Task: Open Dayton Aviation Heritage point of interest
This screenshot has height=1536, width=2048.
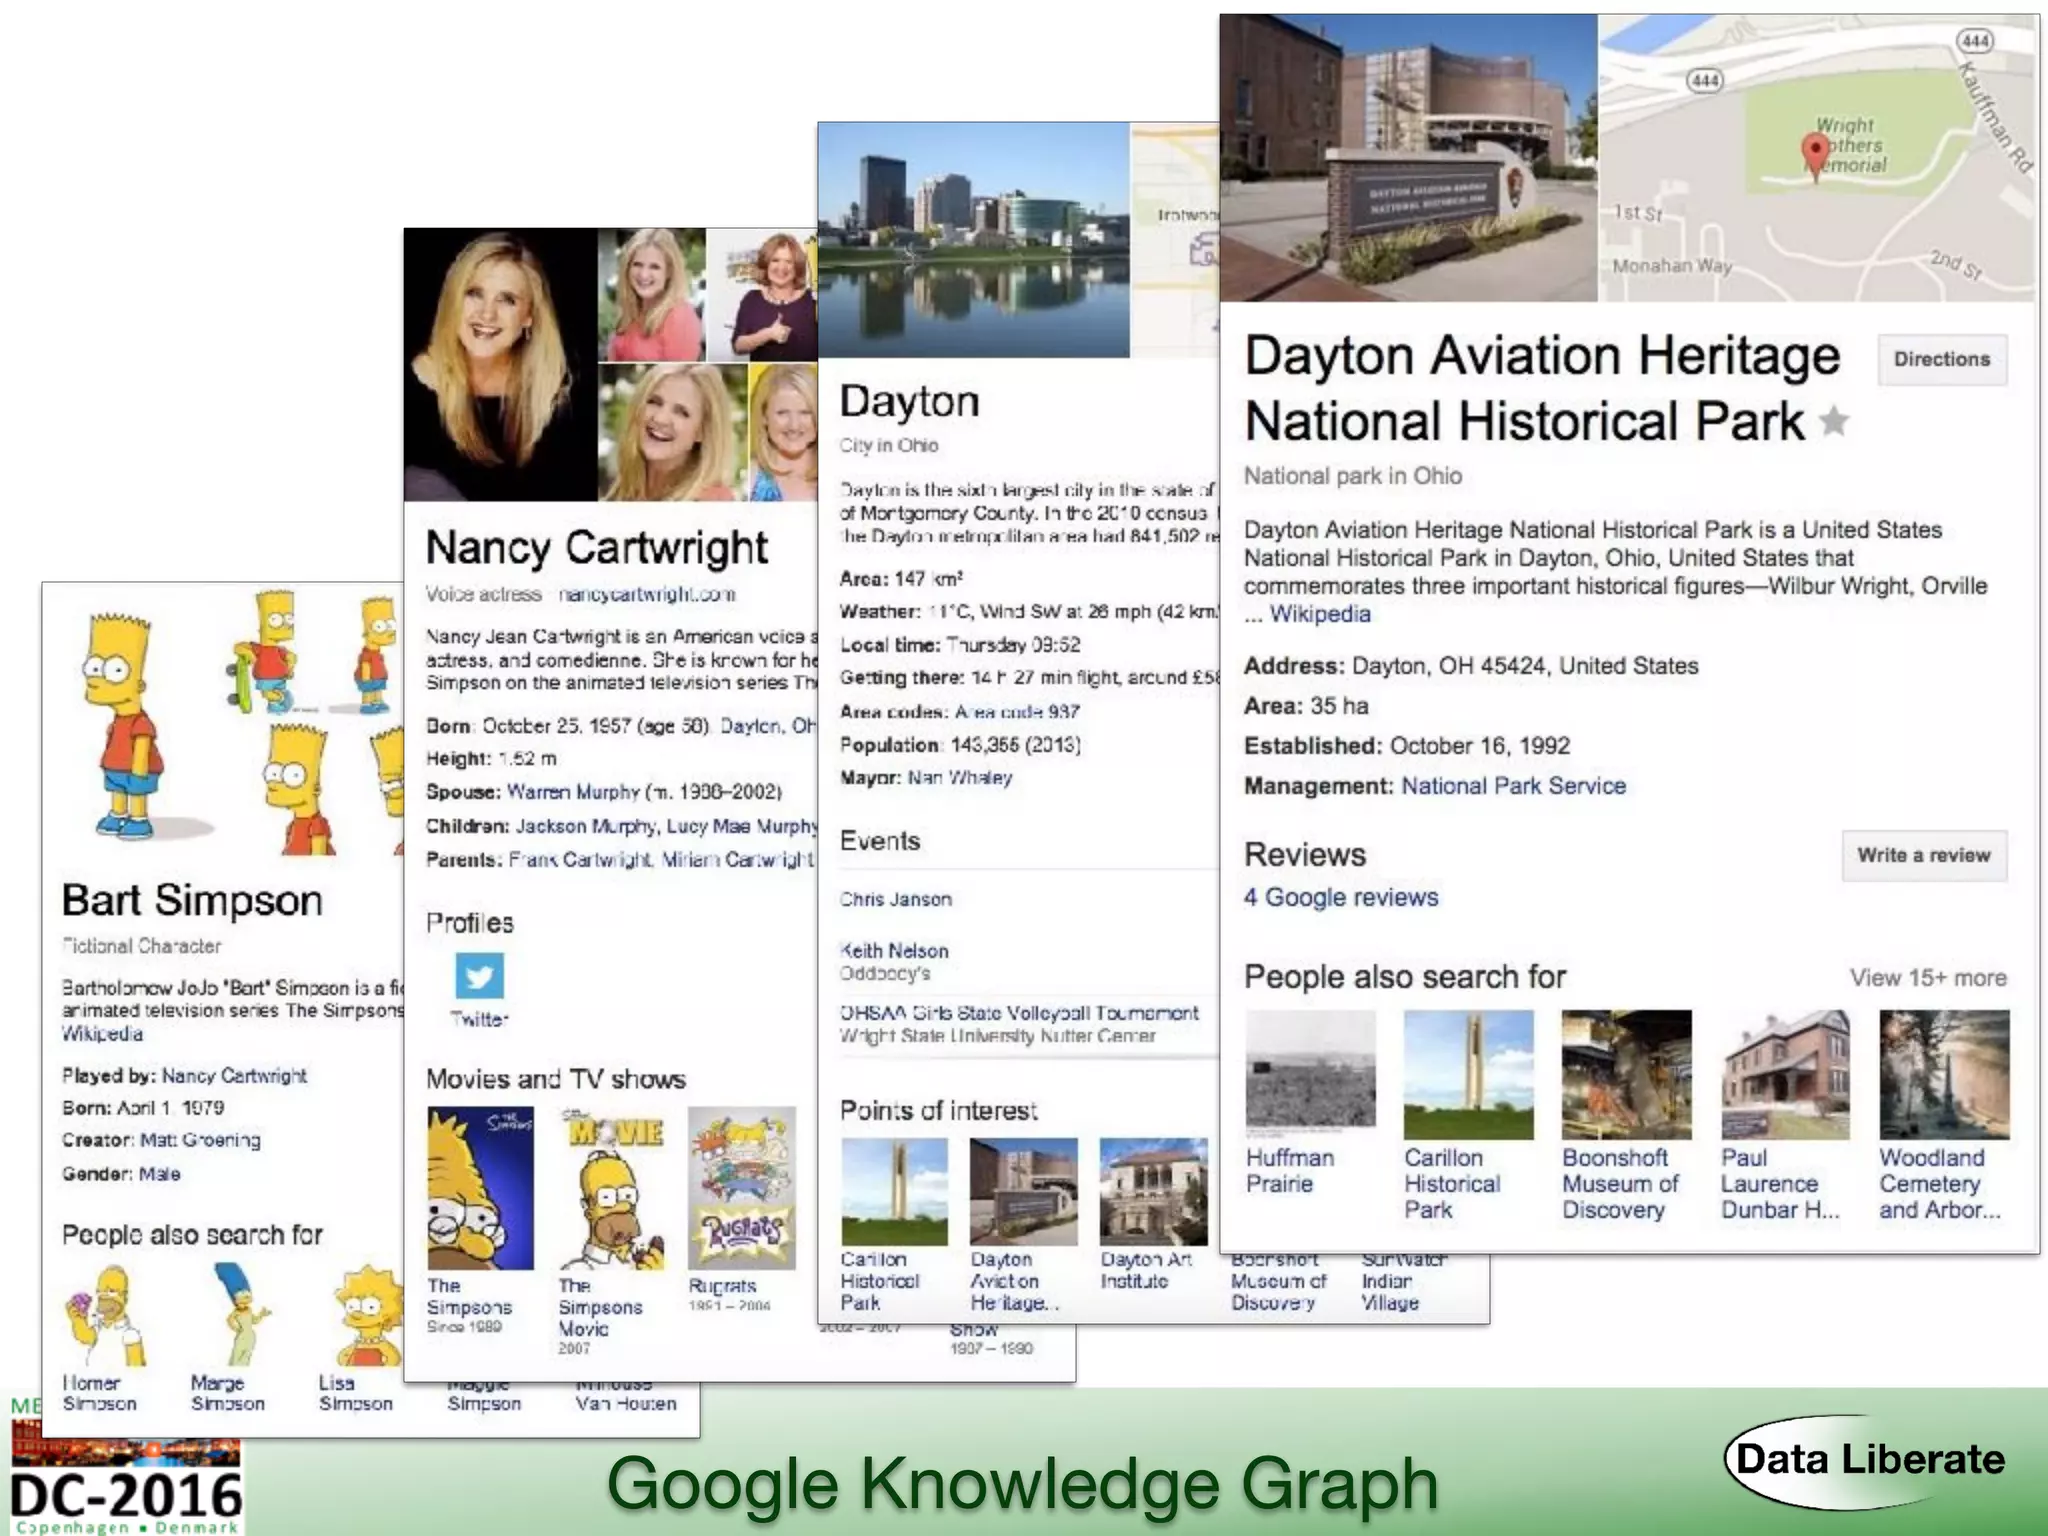Action: click(x=1023, y=1192)
